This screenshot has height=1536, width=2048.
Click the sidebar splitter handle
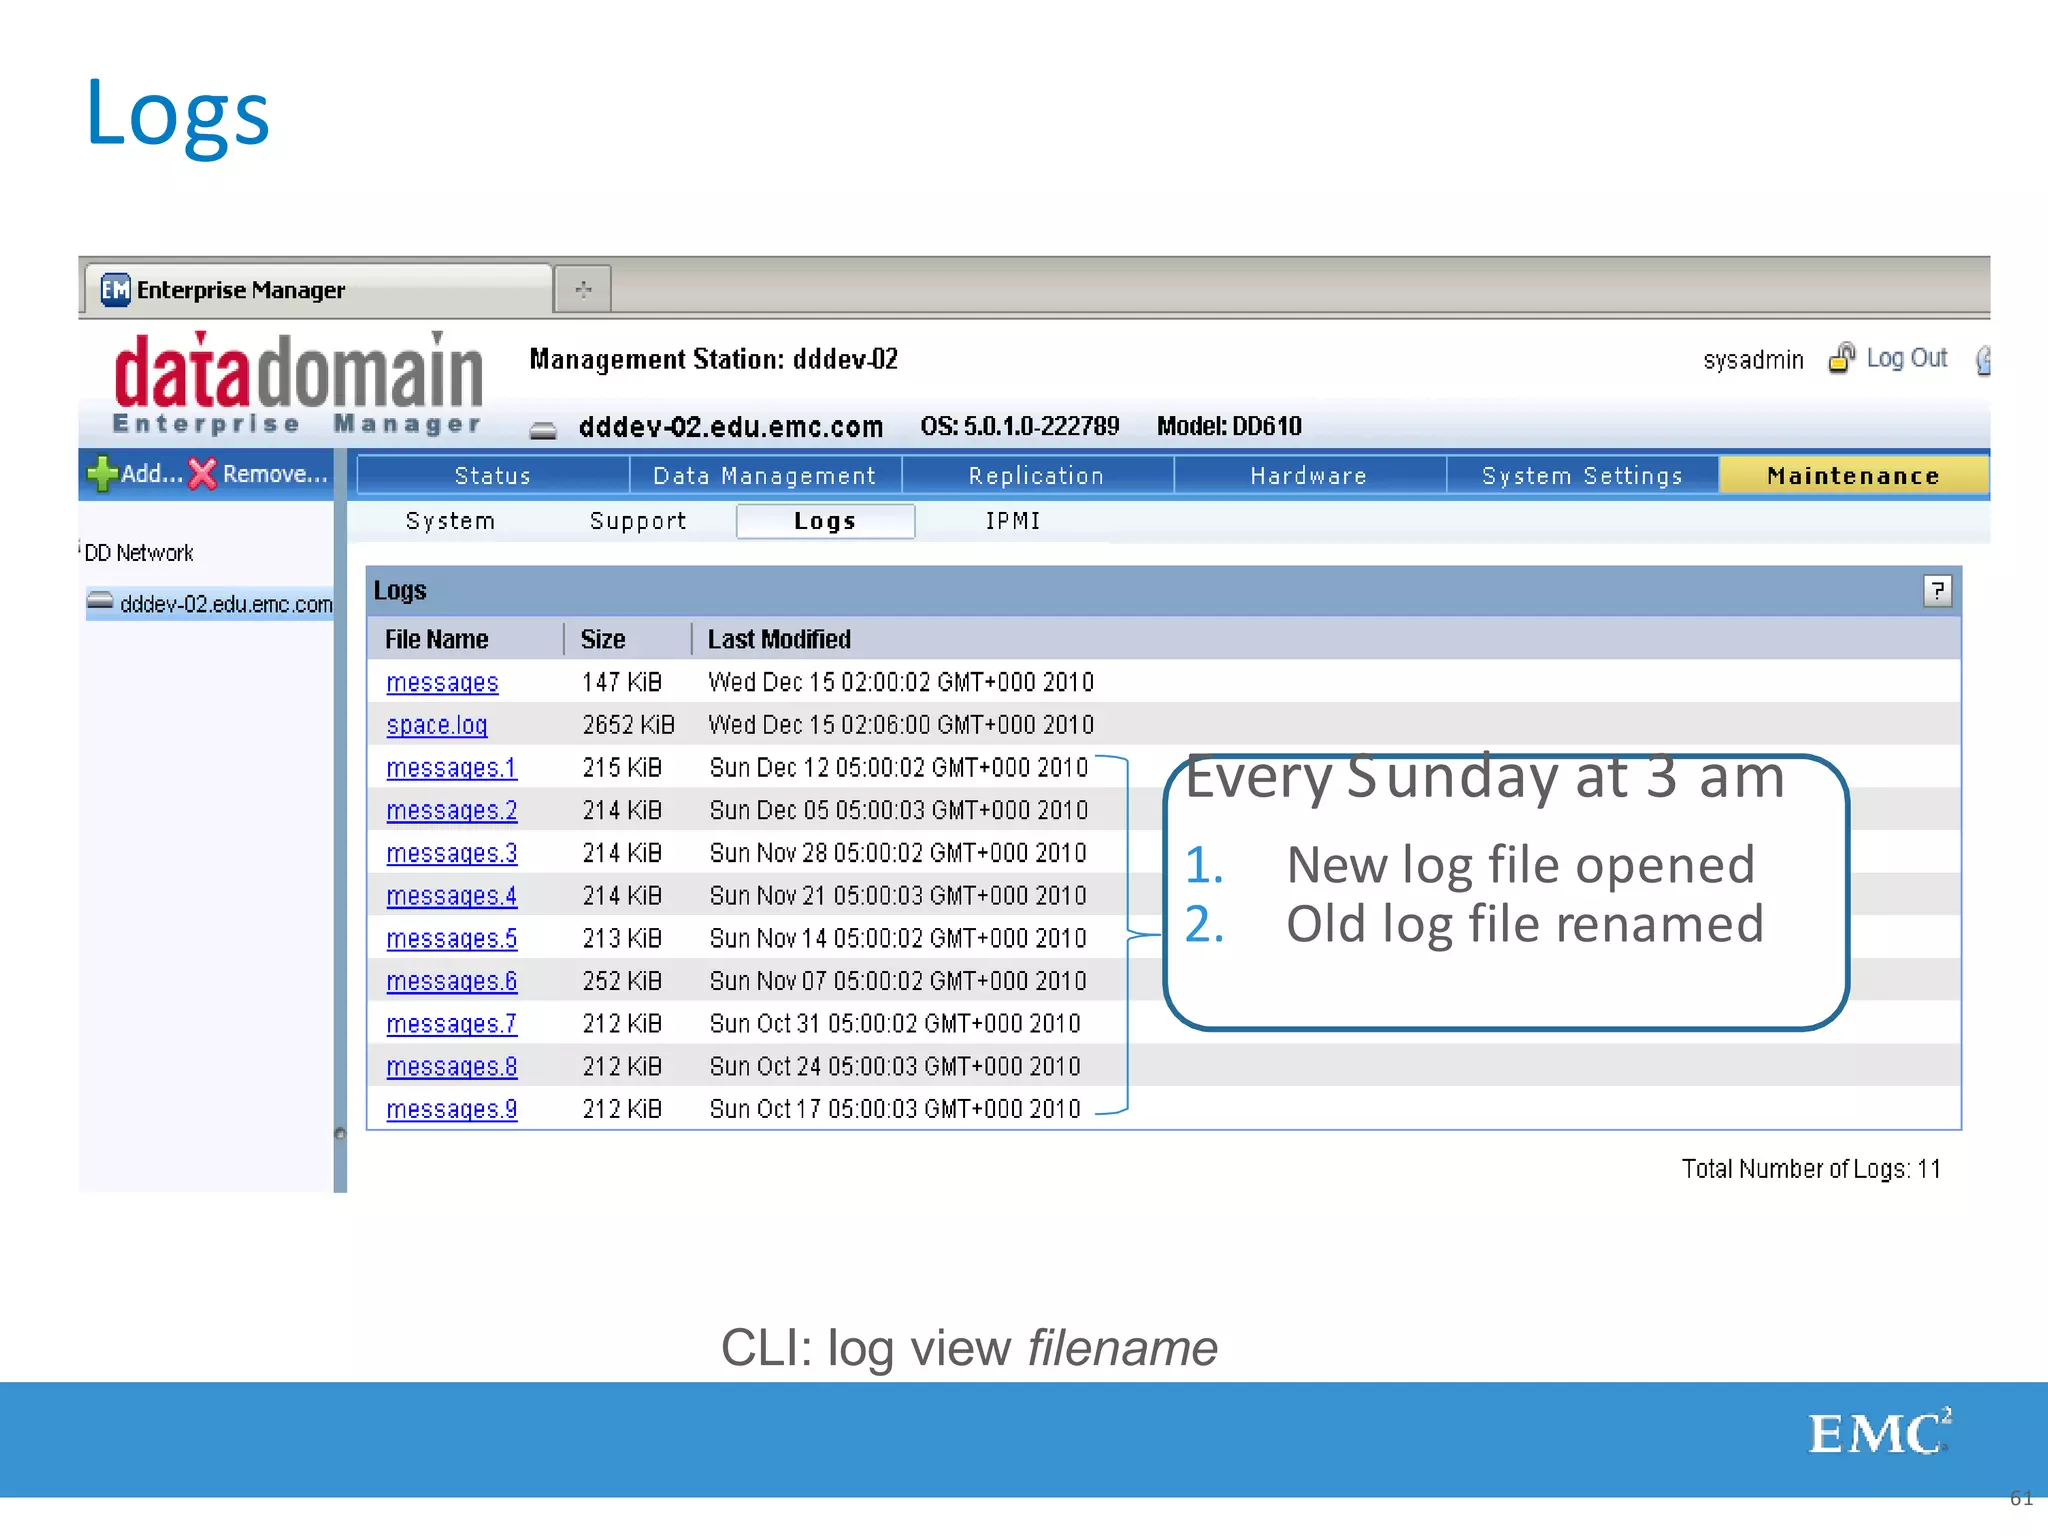point(340,1133)
